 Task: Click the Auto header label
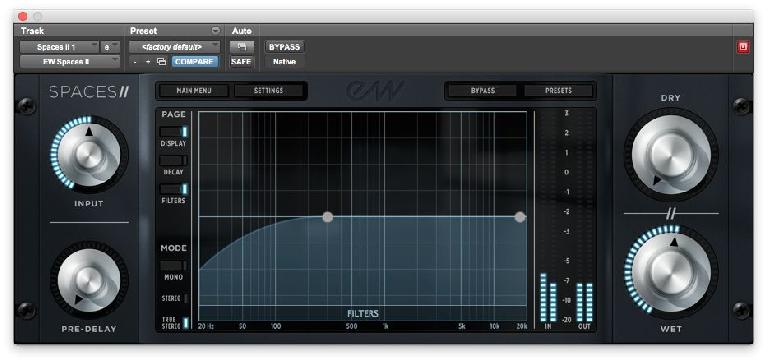(x=241, y=30)
